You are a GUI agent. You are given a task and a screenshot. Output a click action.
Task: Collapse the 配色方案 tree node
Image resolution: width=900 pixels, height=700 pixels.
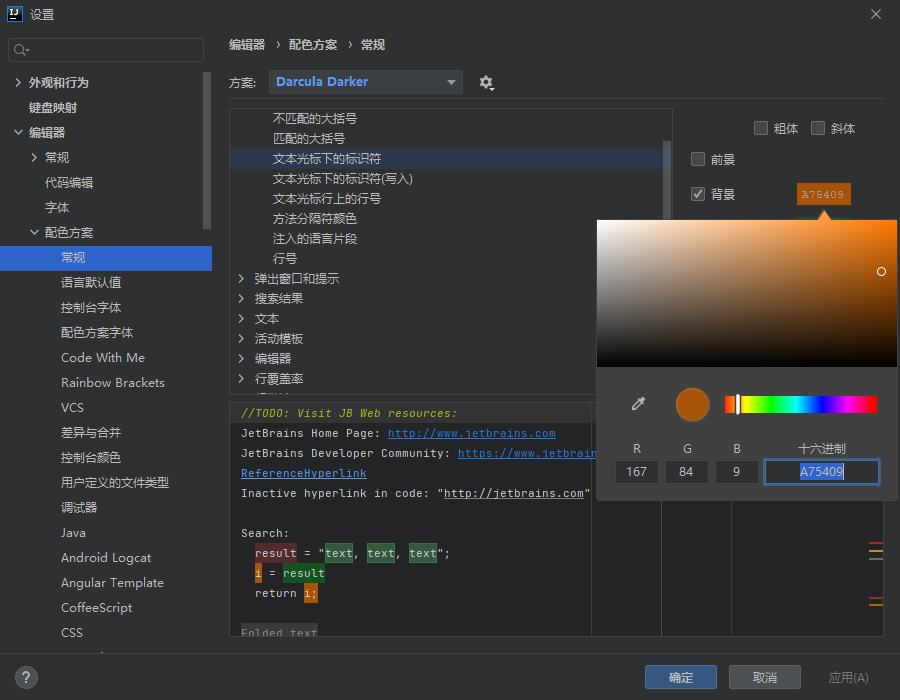pyautogui.click(x=34, y=232)
